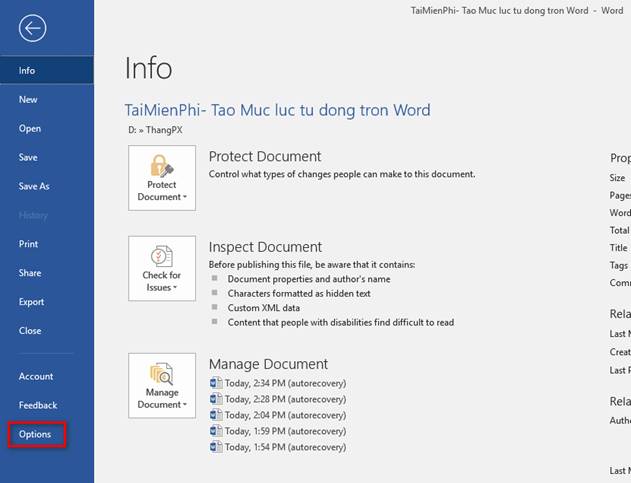Open the Export section
Image resolution: width=631 pixels, height=483 pixels.
coord(32,302)
